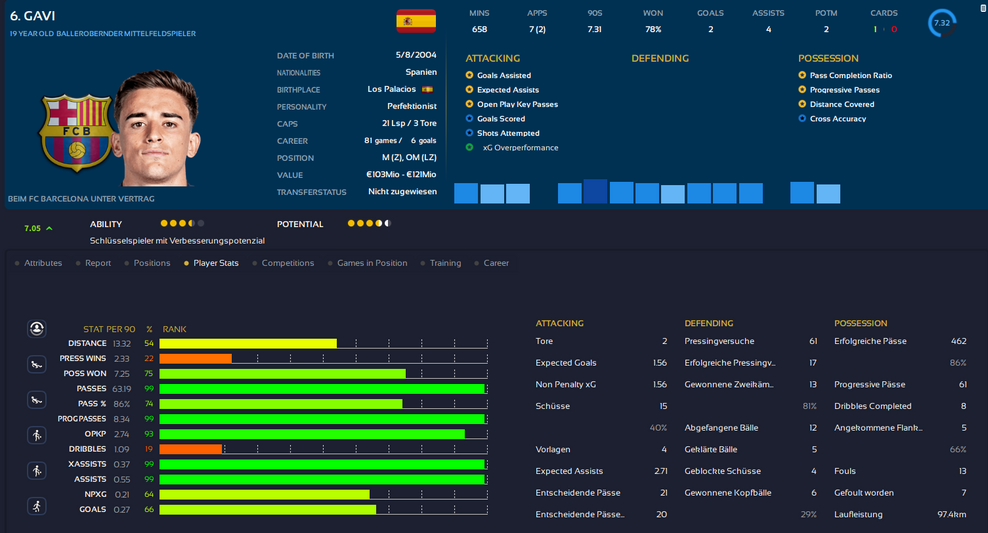Switch to the Attributes tab
The height and width of the screenshot is (533, 988).
point(42,263)
